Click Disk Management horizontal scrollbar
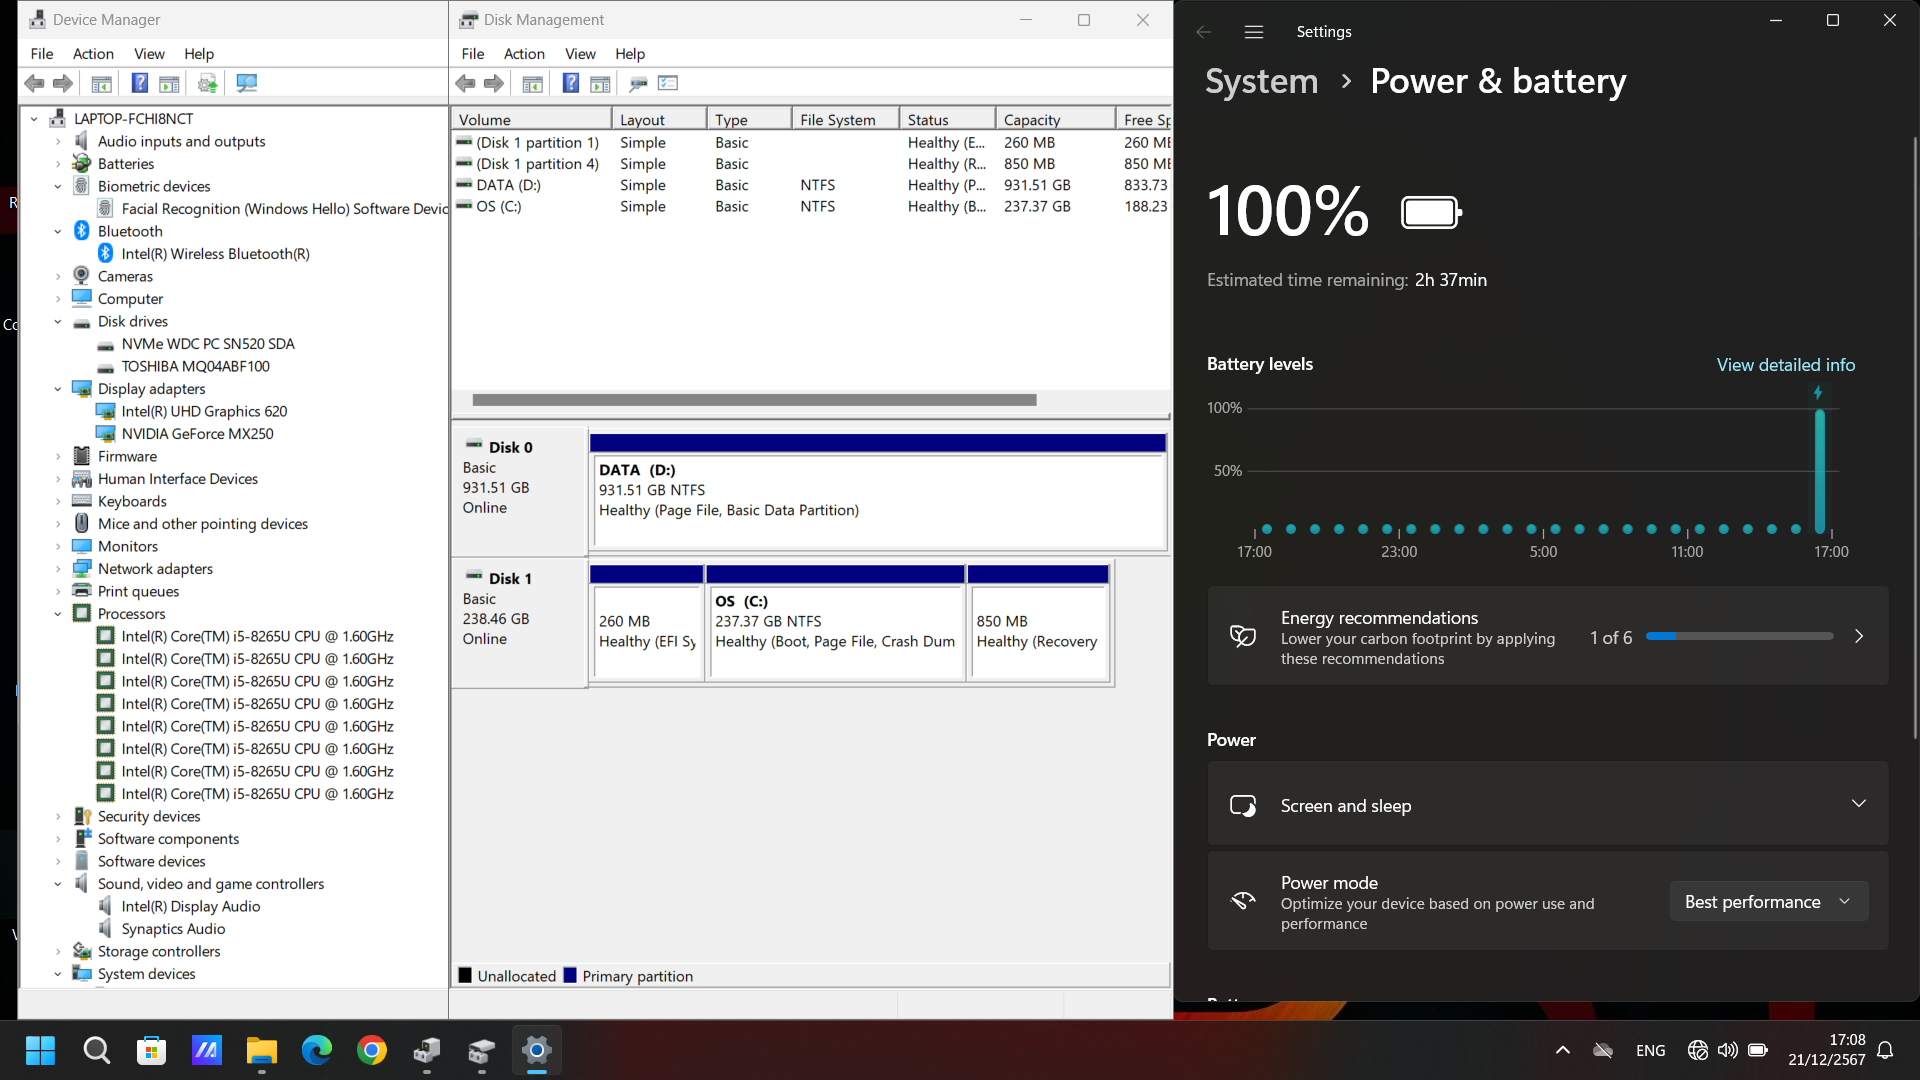 click(754, 400)
